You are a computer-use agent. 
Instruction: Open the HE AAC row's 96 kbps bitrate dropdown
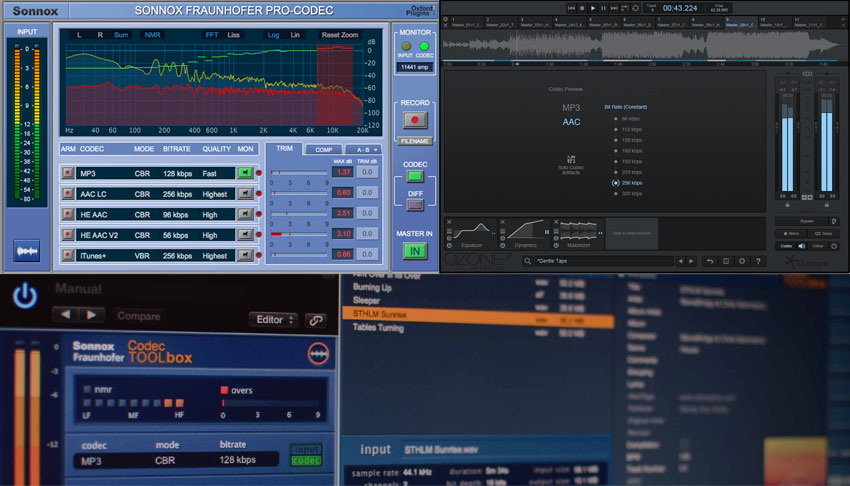[176, 215]
